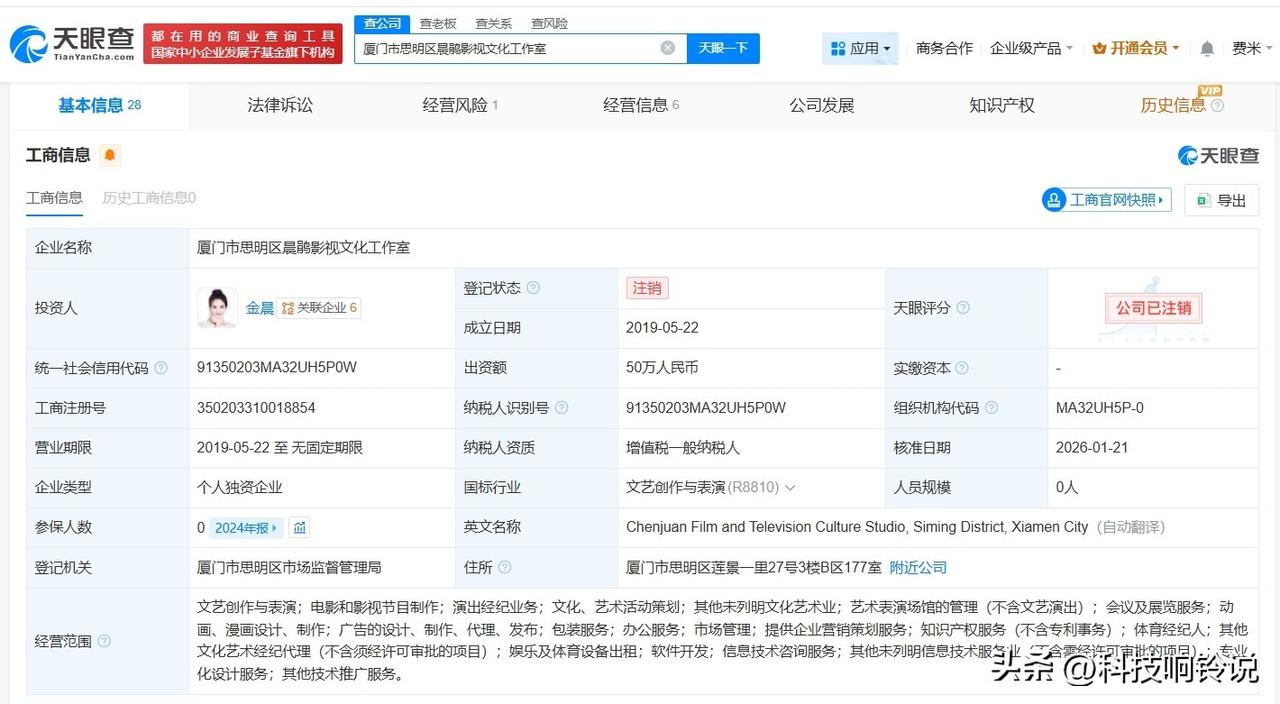Open notifications bell icon in header
The height and width of the screenshot is (704, 1280).
(x=1207, y=48)
